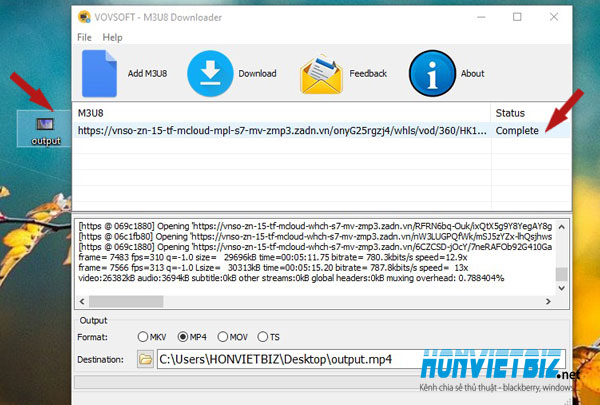Minimize the M3U8 Downloader window
Viewport: 600px width, 405px height.
(481, 17)
